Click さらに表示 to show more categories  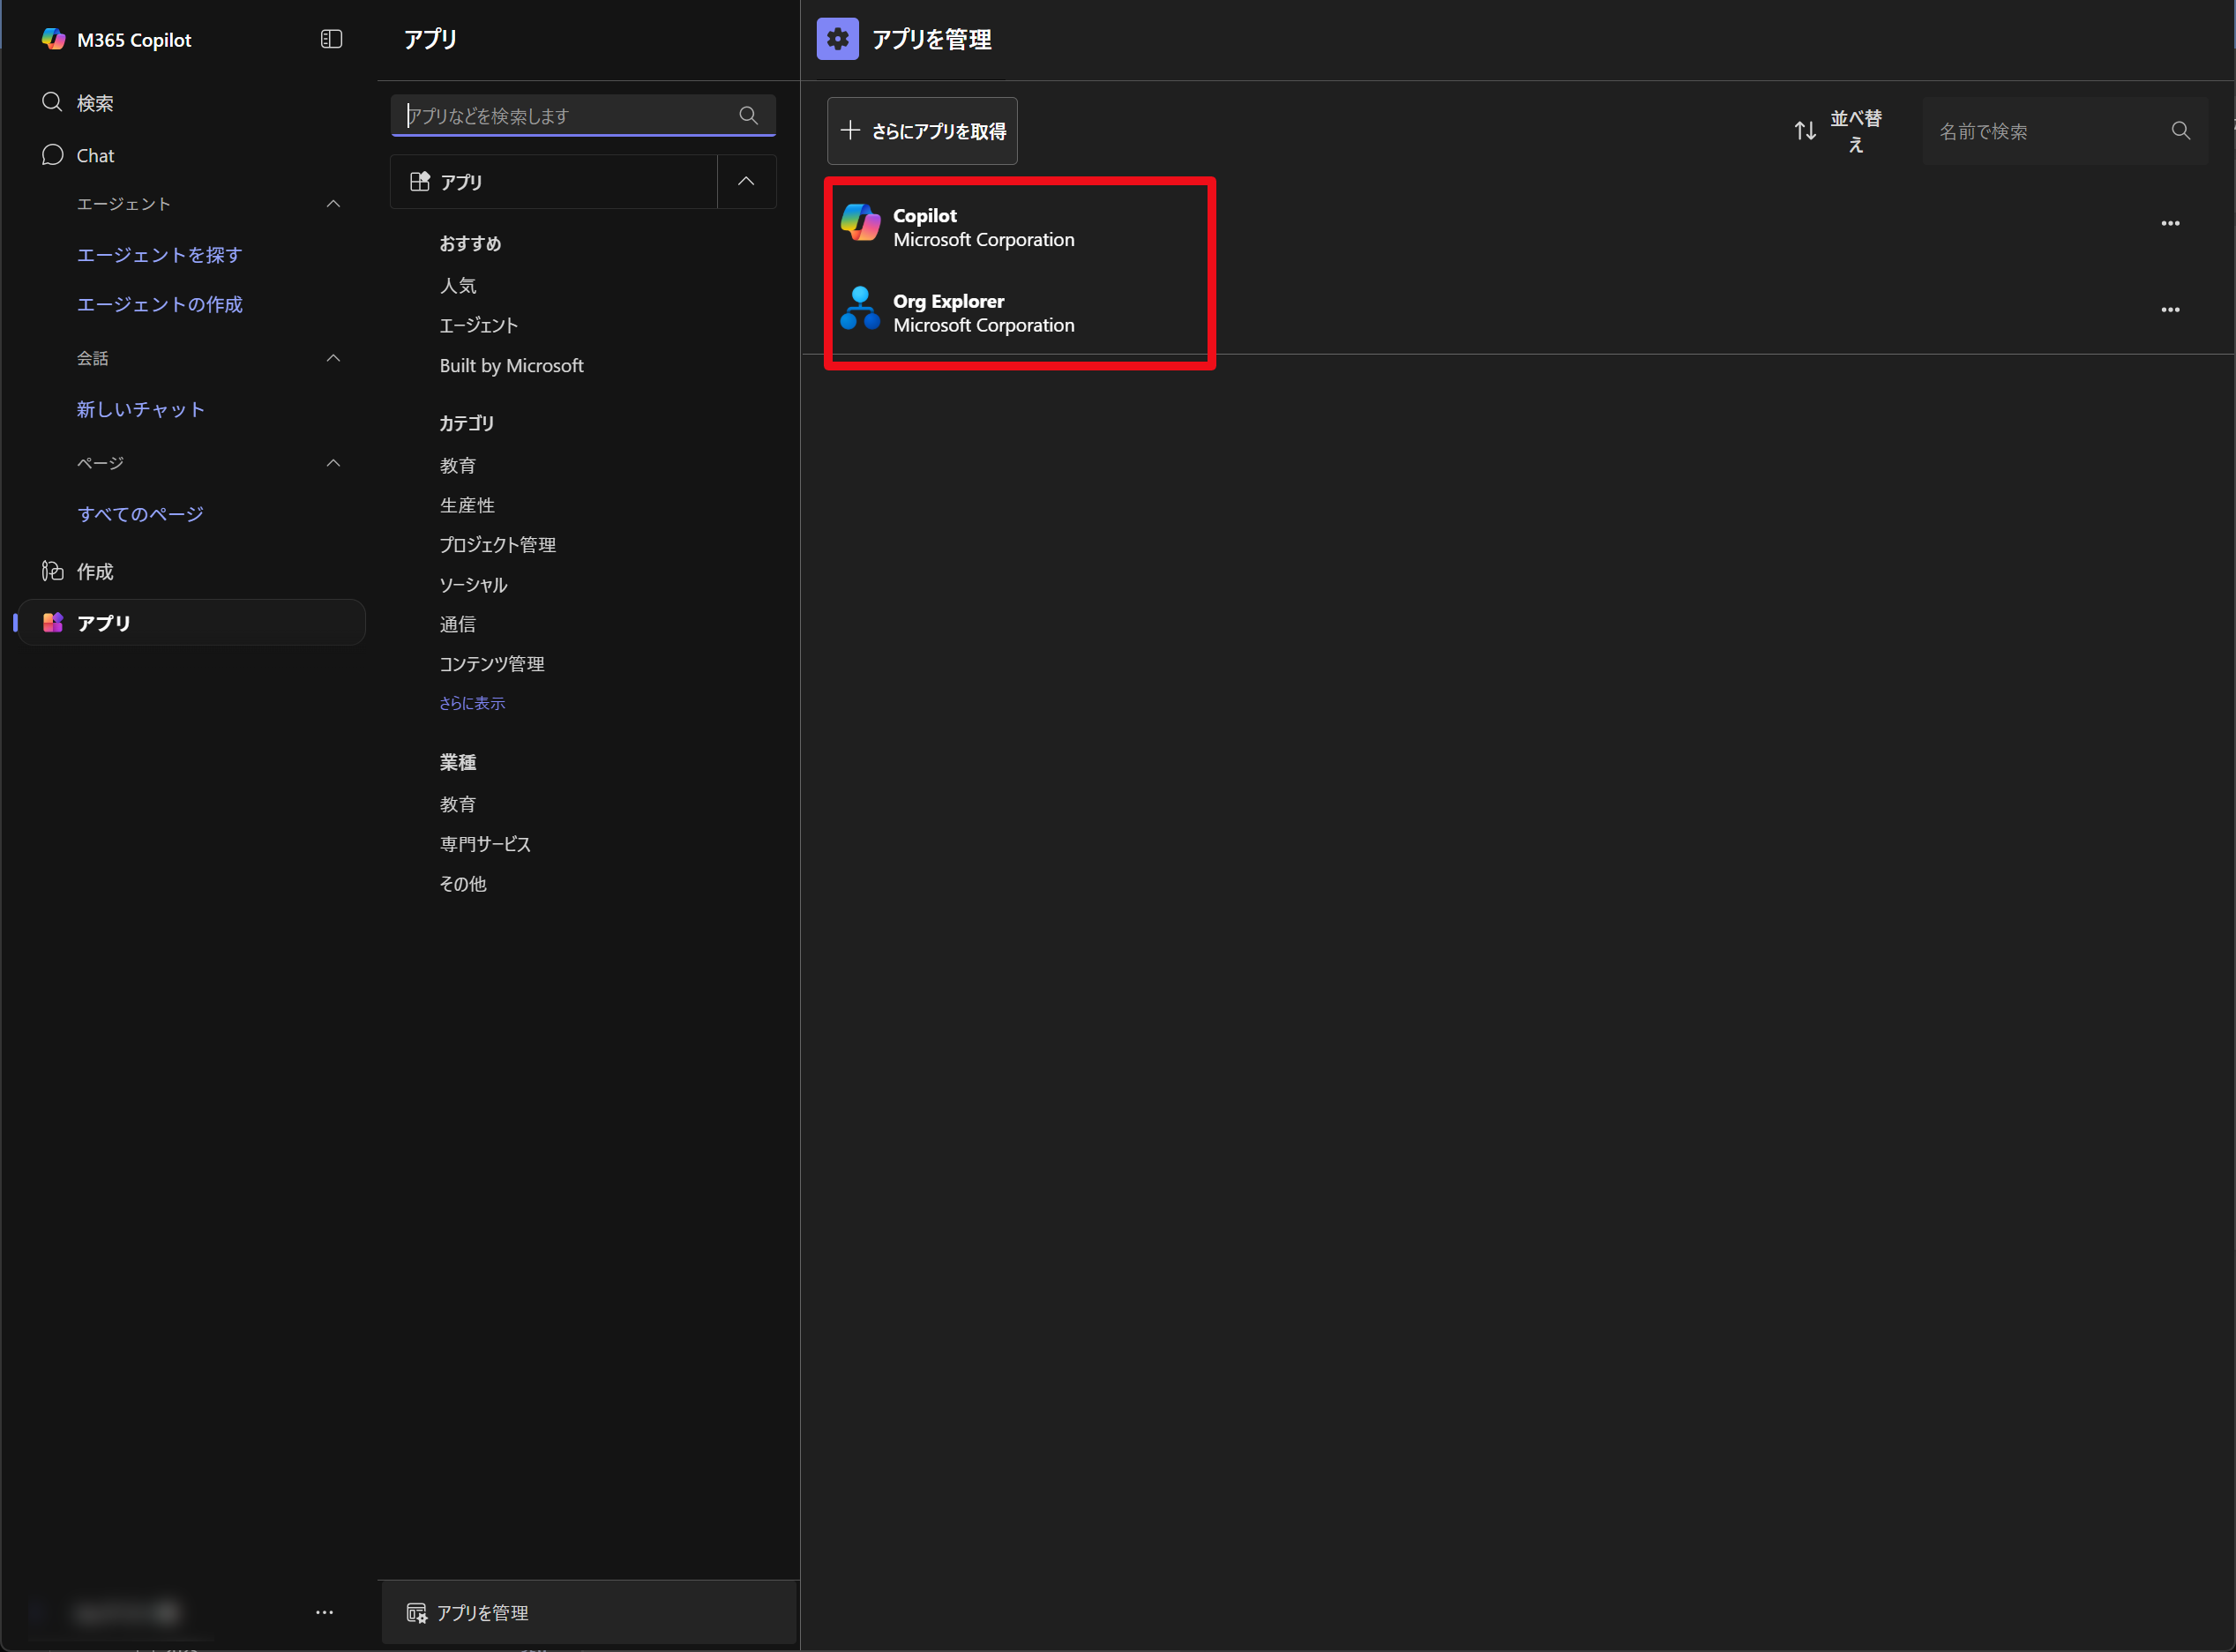472,703
